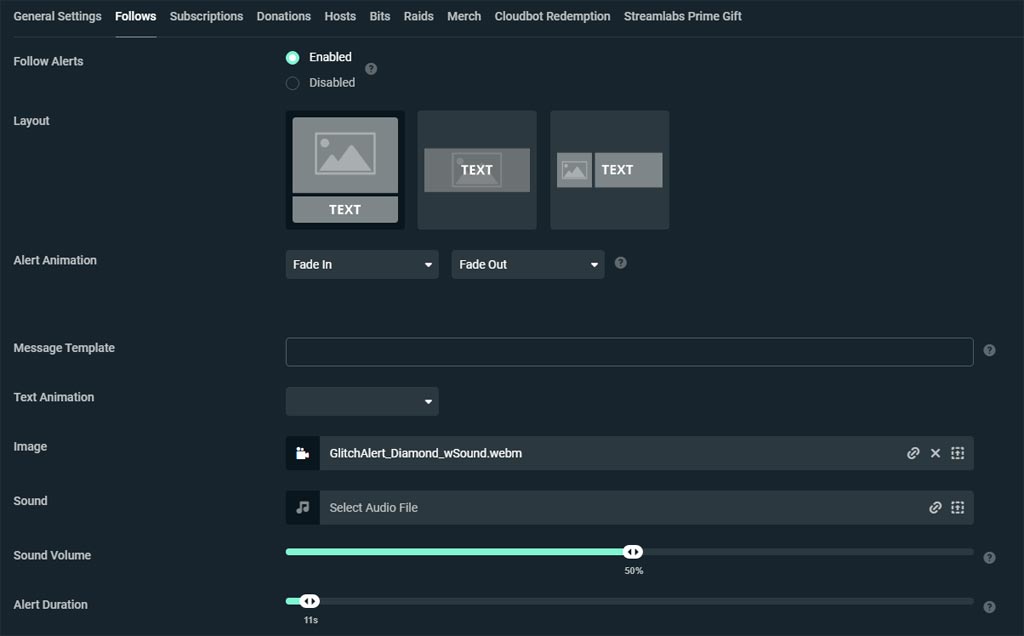Open the General Settings tab

(x=57, y=16)
